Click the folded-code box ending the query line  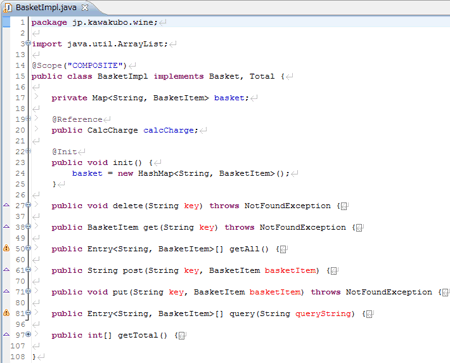[369, 314]
